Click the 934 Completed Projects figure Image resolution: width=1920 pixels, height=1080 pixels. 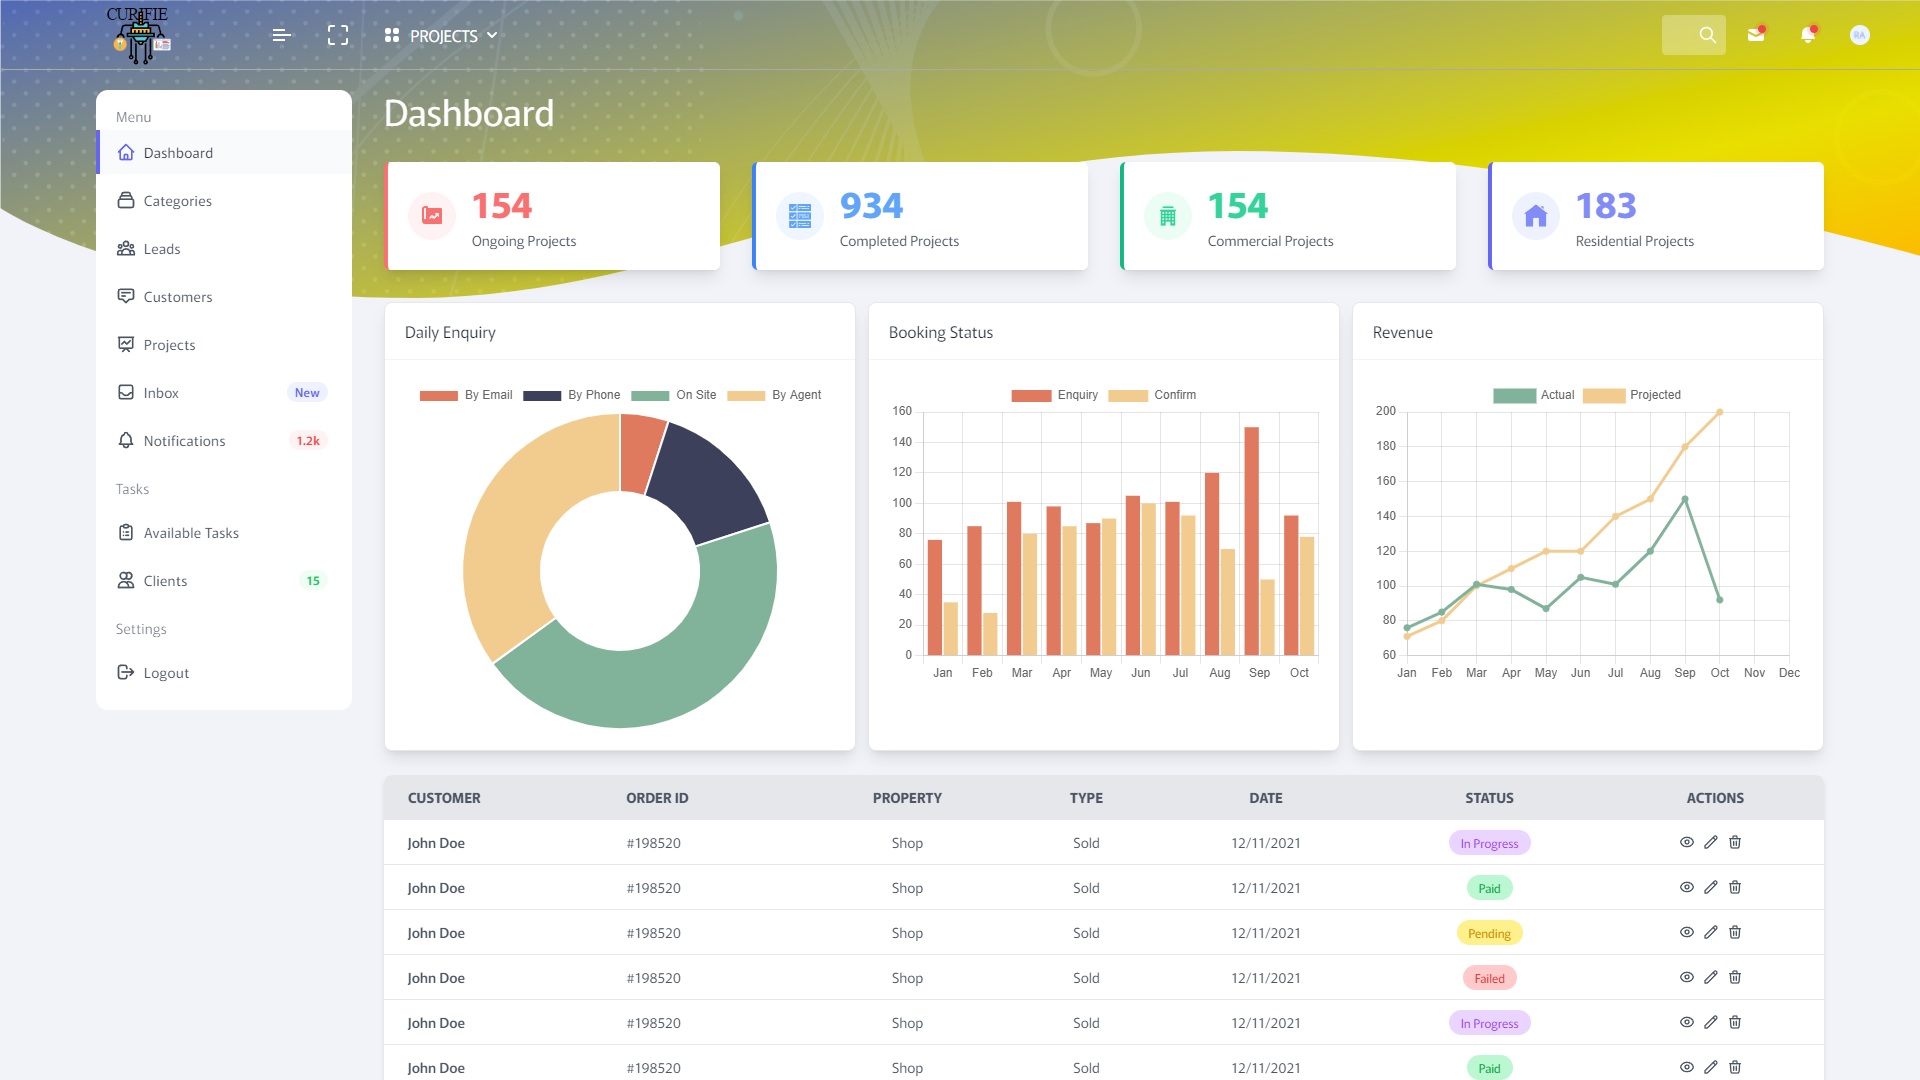871,206
